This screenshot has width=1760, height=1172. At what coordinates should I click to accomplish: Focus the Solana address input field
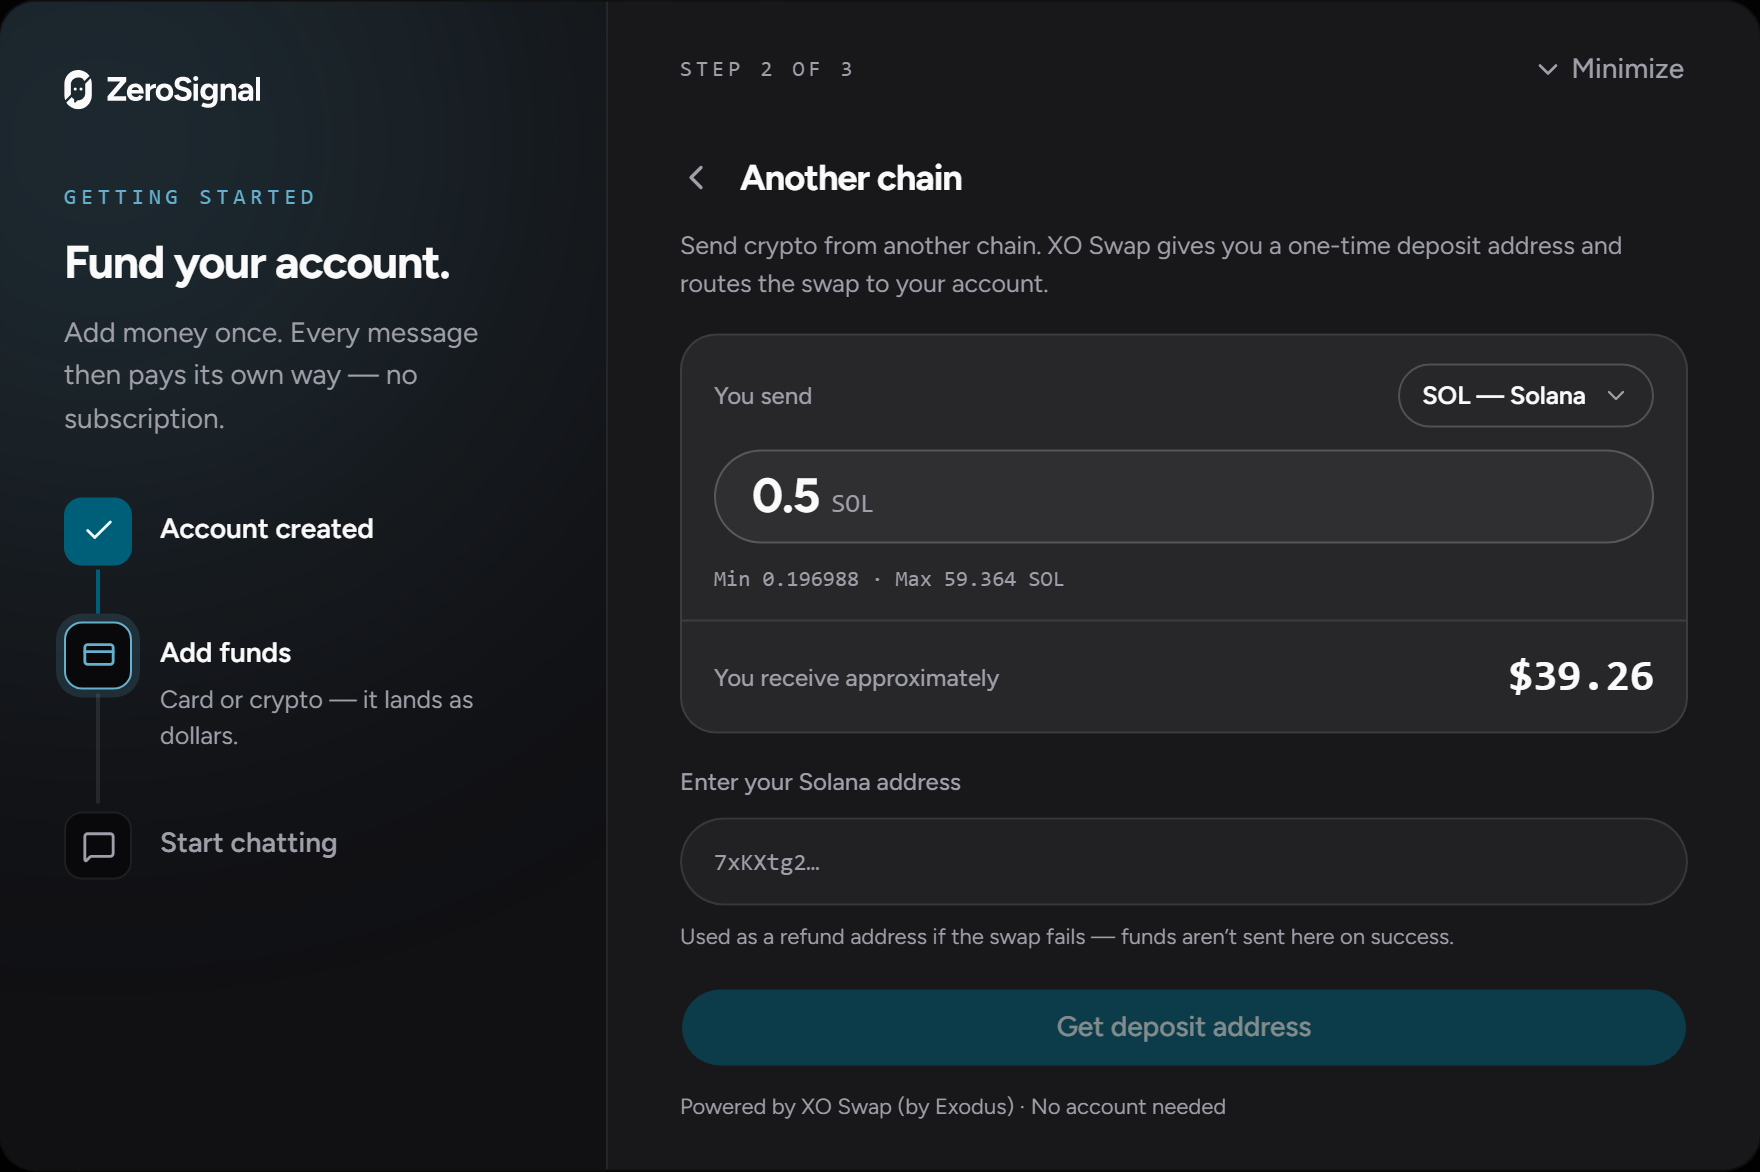pos(1183,862)
